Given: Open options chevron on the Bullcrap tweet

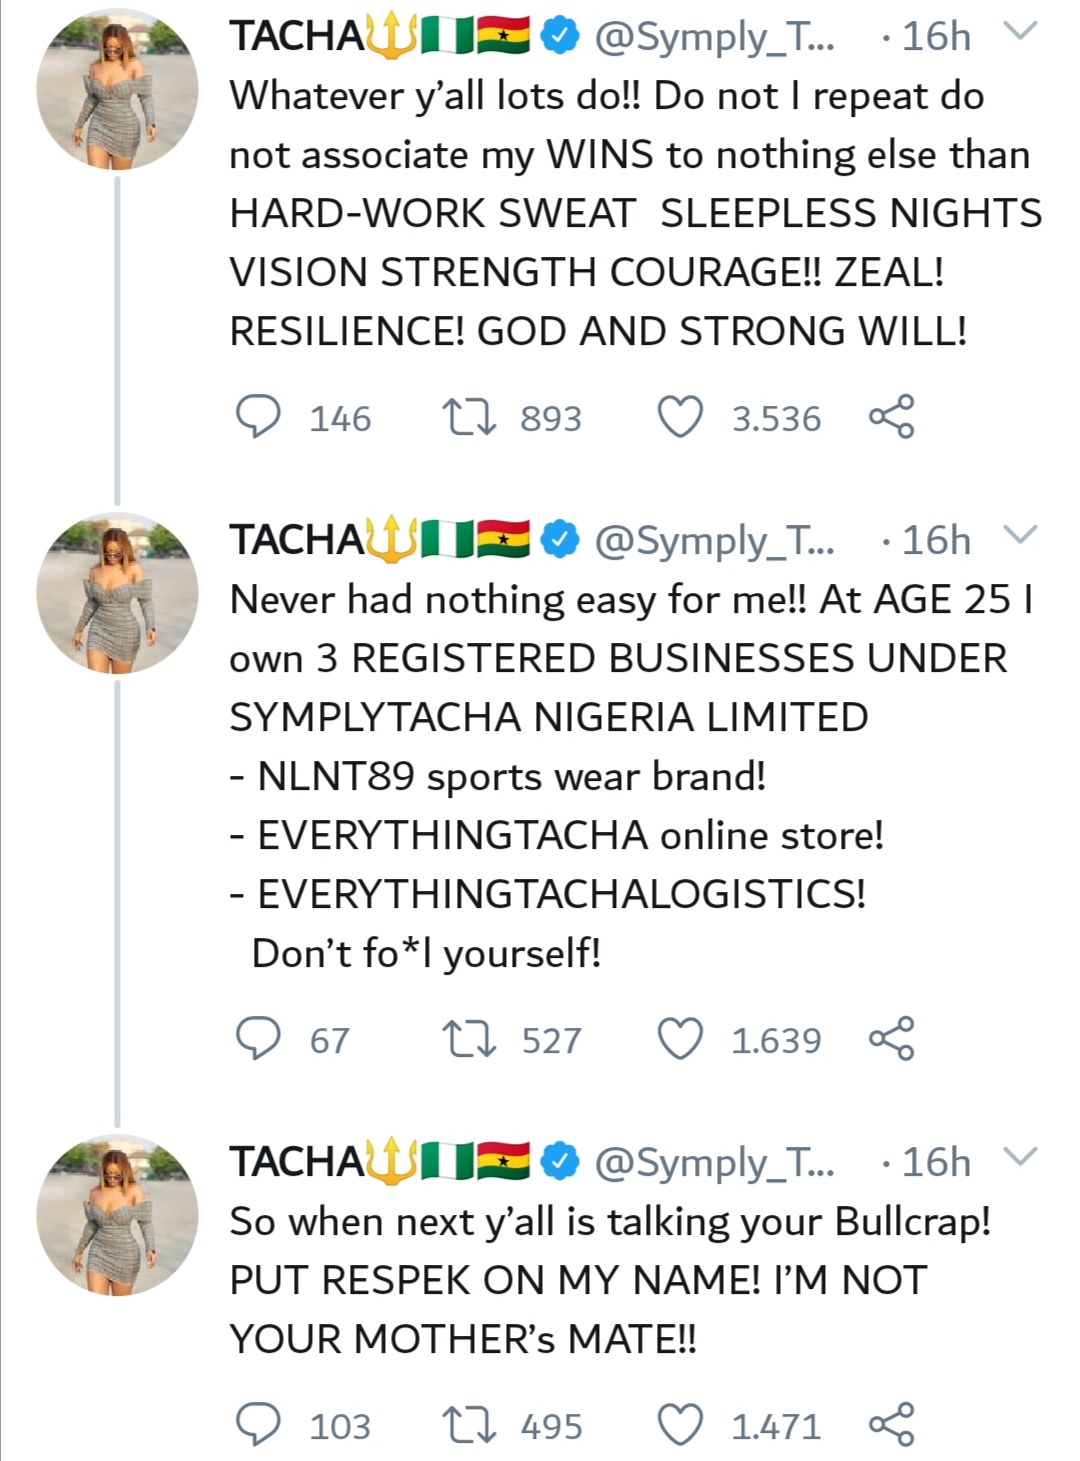Looking at the screenshot, I should 1020,1158.
